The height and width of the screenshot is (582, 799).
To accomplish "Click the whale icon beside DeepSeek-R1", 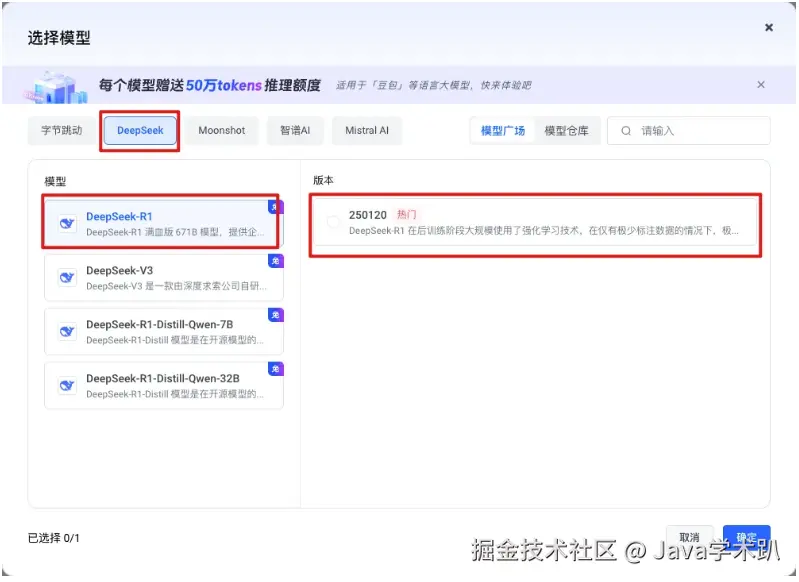I will tap(67, 223).
